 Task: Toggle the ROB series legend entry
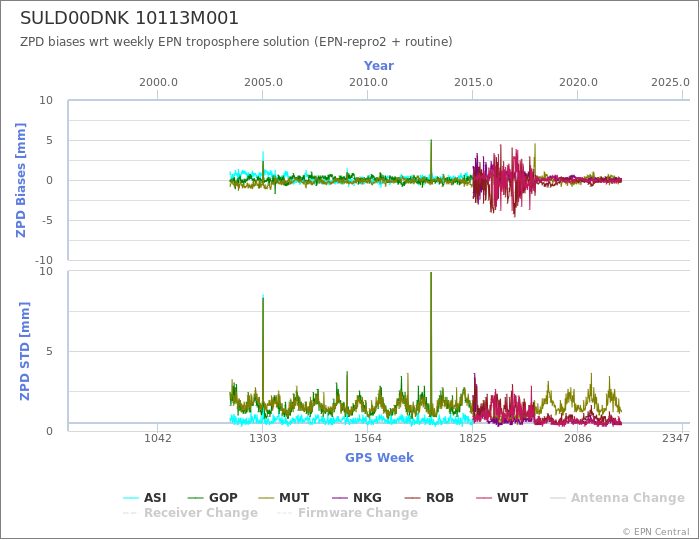429,498
